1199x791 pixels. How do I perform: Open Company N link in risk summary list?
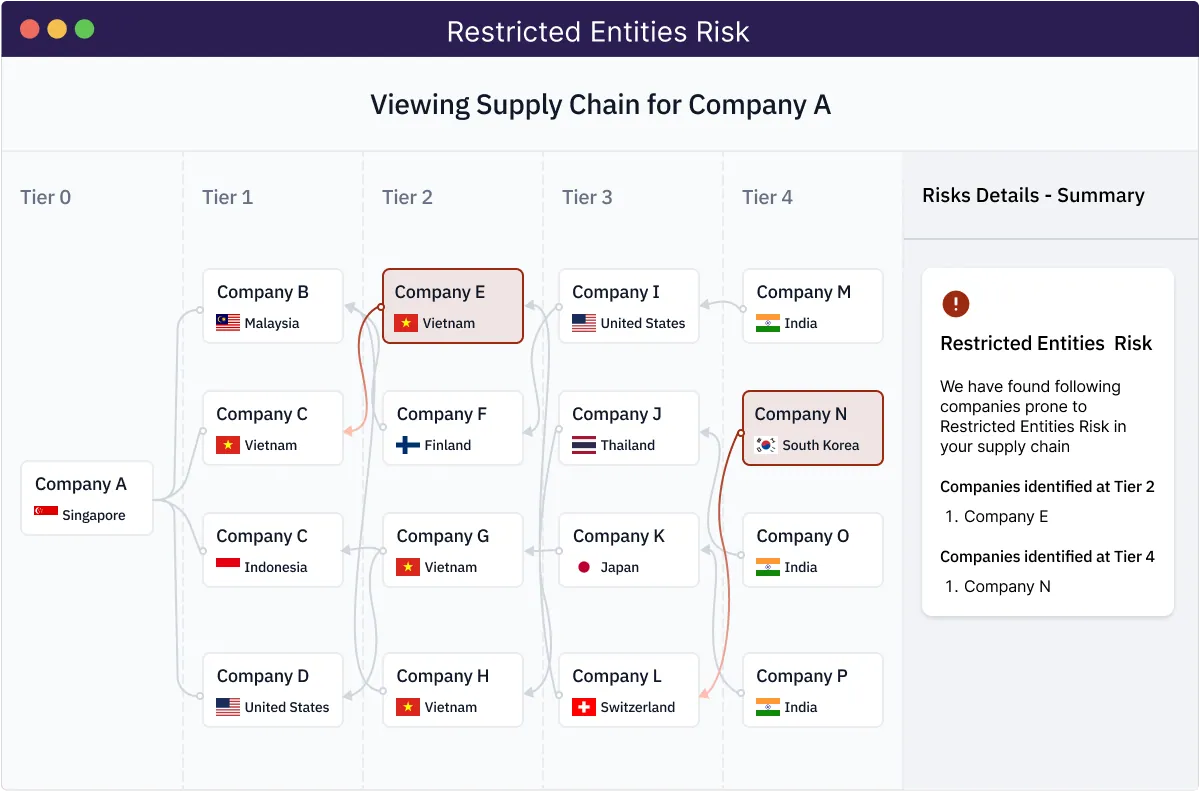coord(1007,587)
